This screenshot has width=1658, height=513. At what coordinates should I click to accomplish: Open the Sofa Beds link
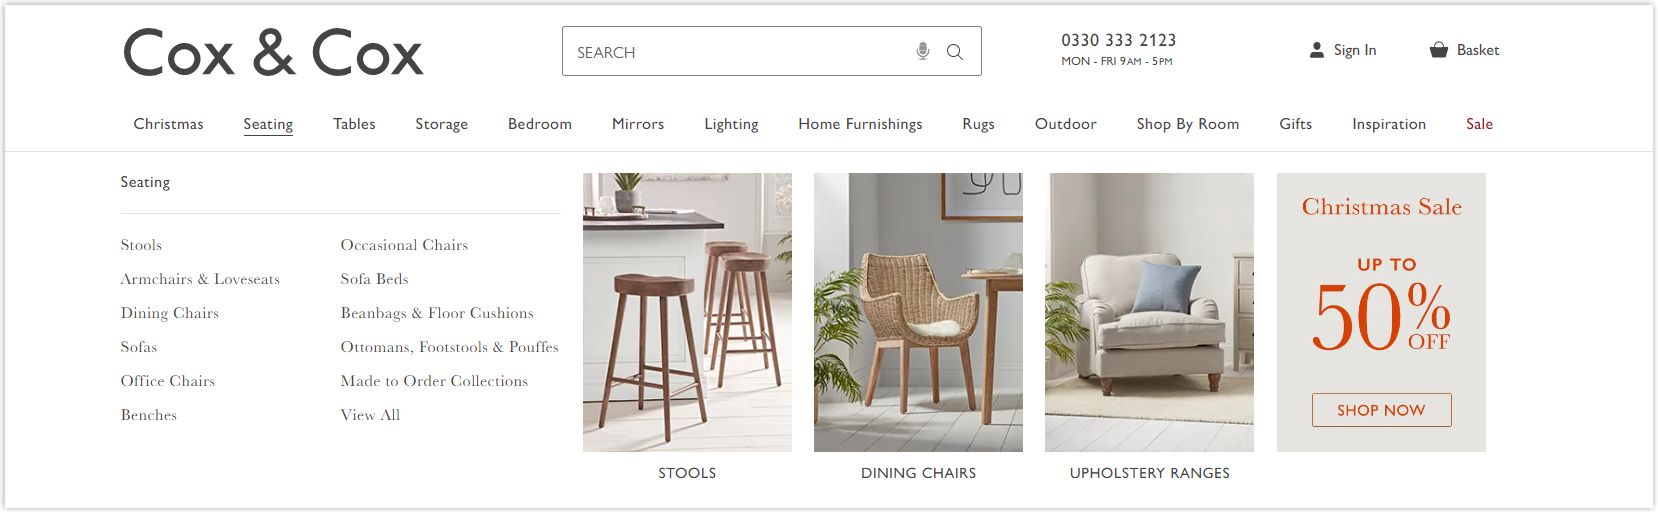[374, 279]
